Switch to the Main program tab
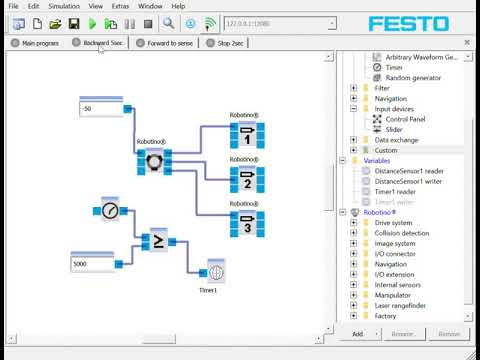 tap(35, 43)
